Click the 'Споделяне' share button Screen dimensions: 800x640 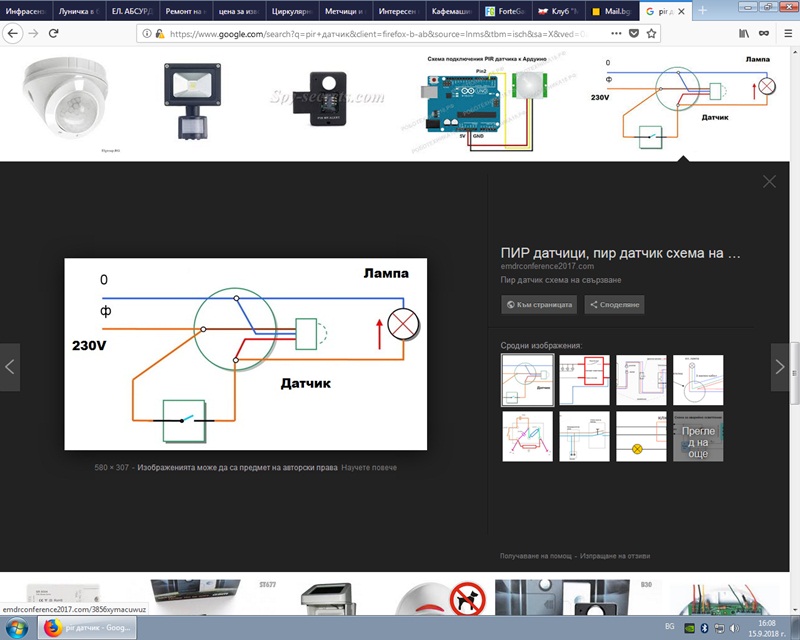coord(615,304)
